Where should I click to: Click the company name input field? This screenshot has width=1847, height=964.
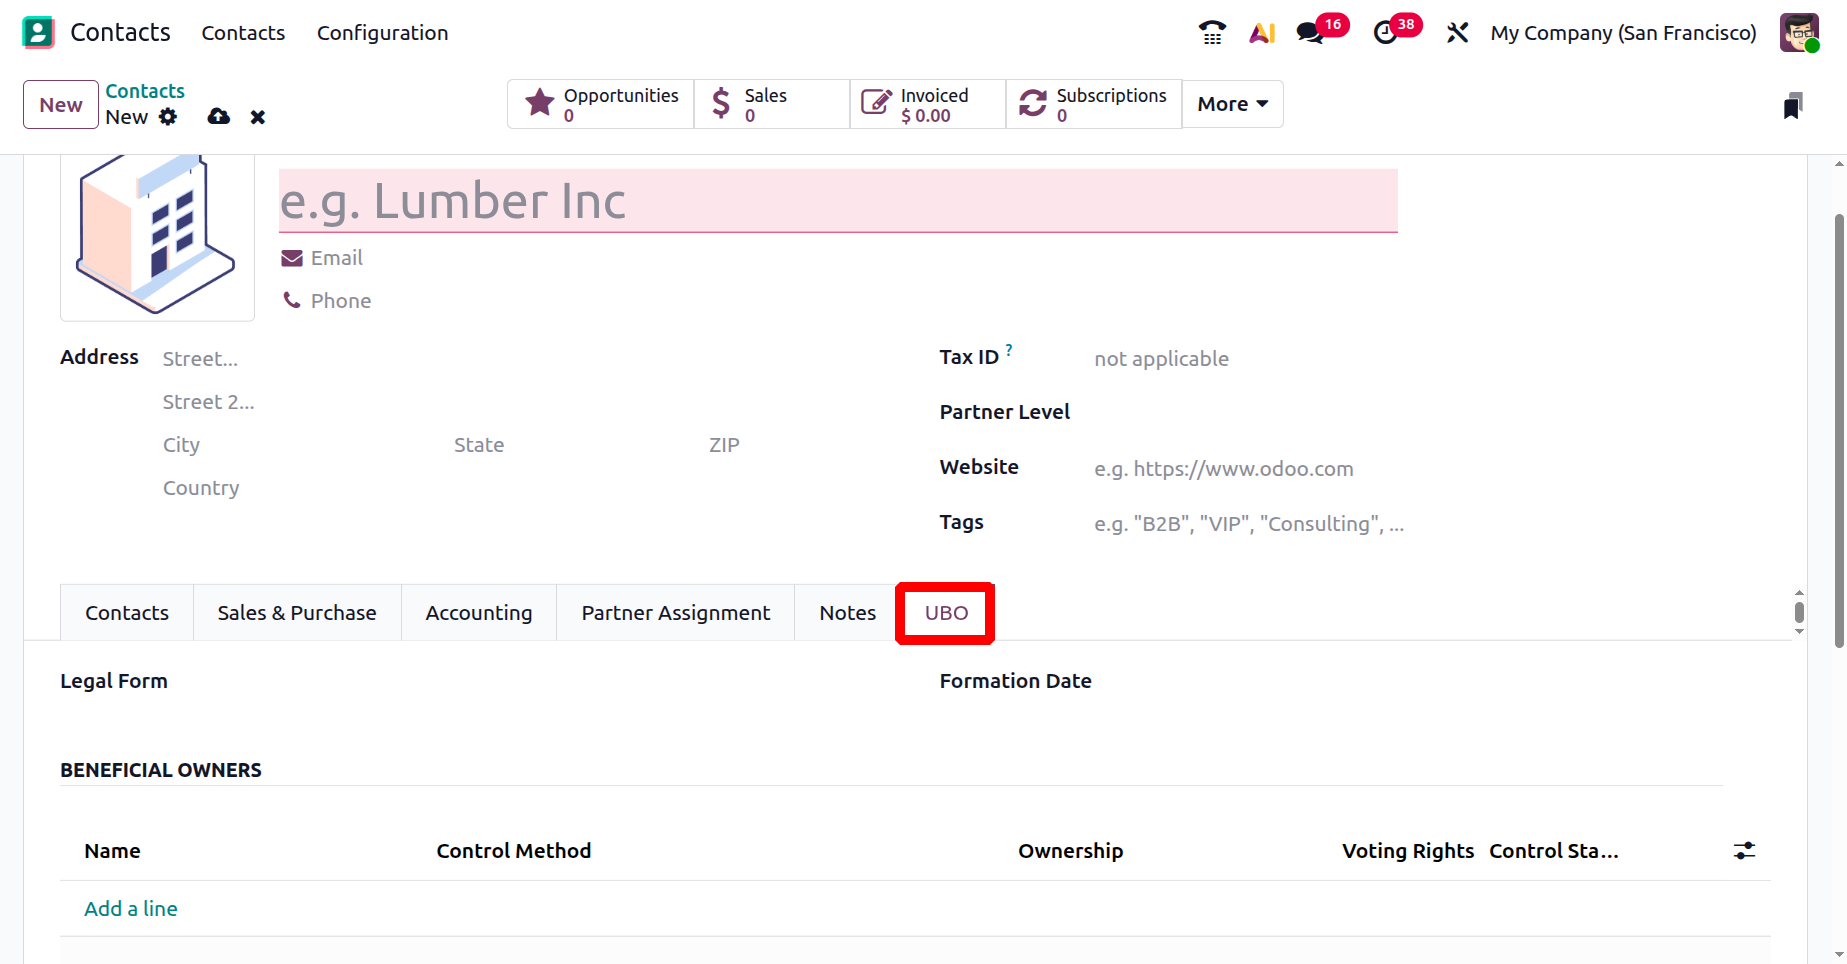coord(837,201)
